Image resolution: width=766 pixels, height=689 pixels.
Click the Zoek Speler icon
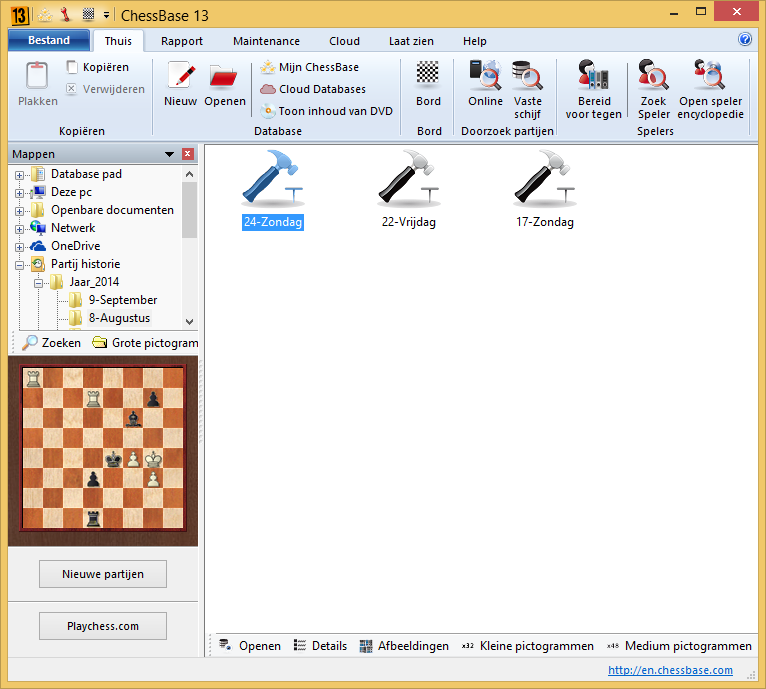click(653, 74)
